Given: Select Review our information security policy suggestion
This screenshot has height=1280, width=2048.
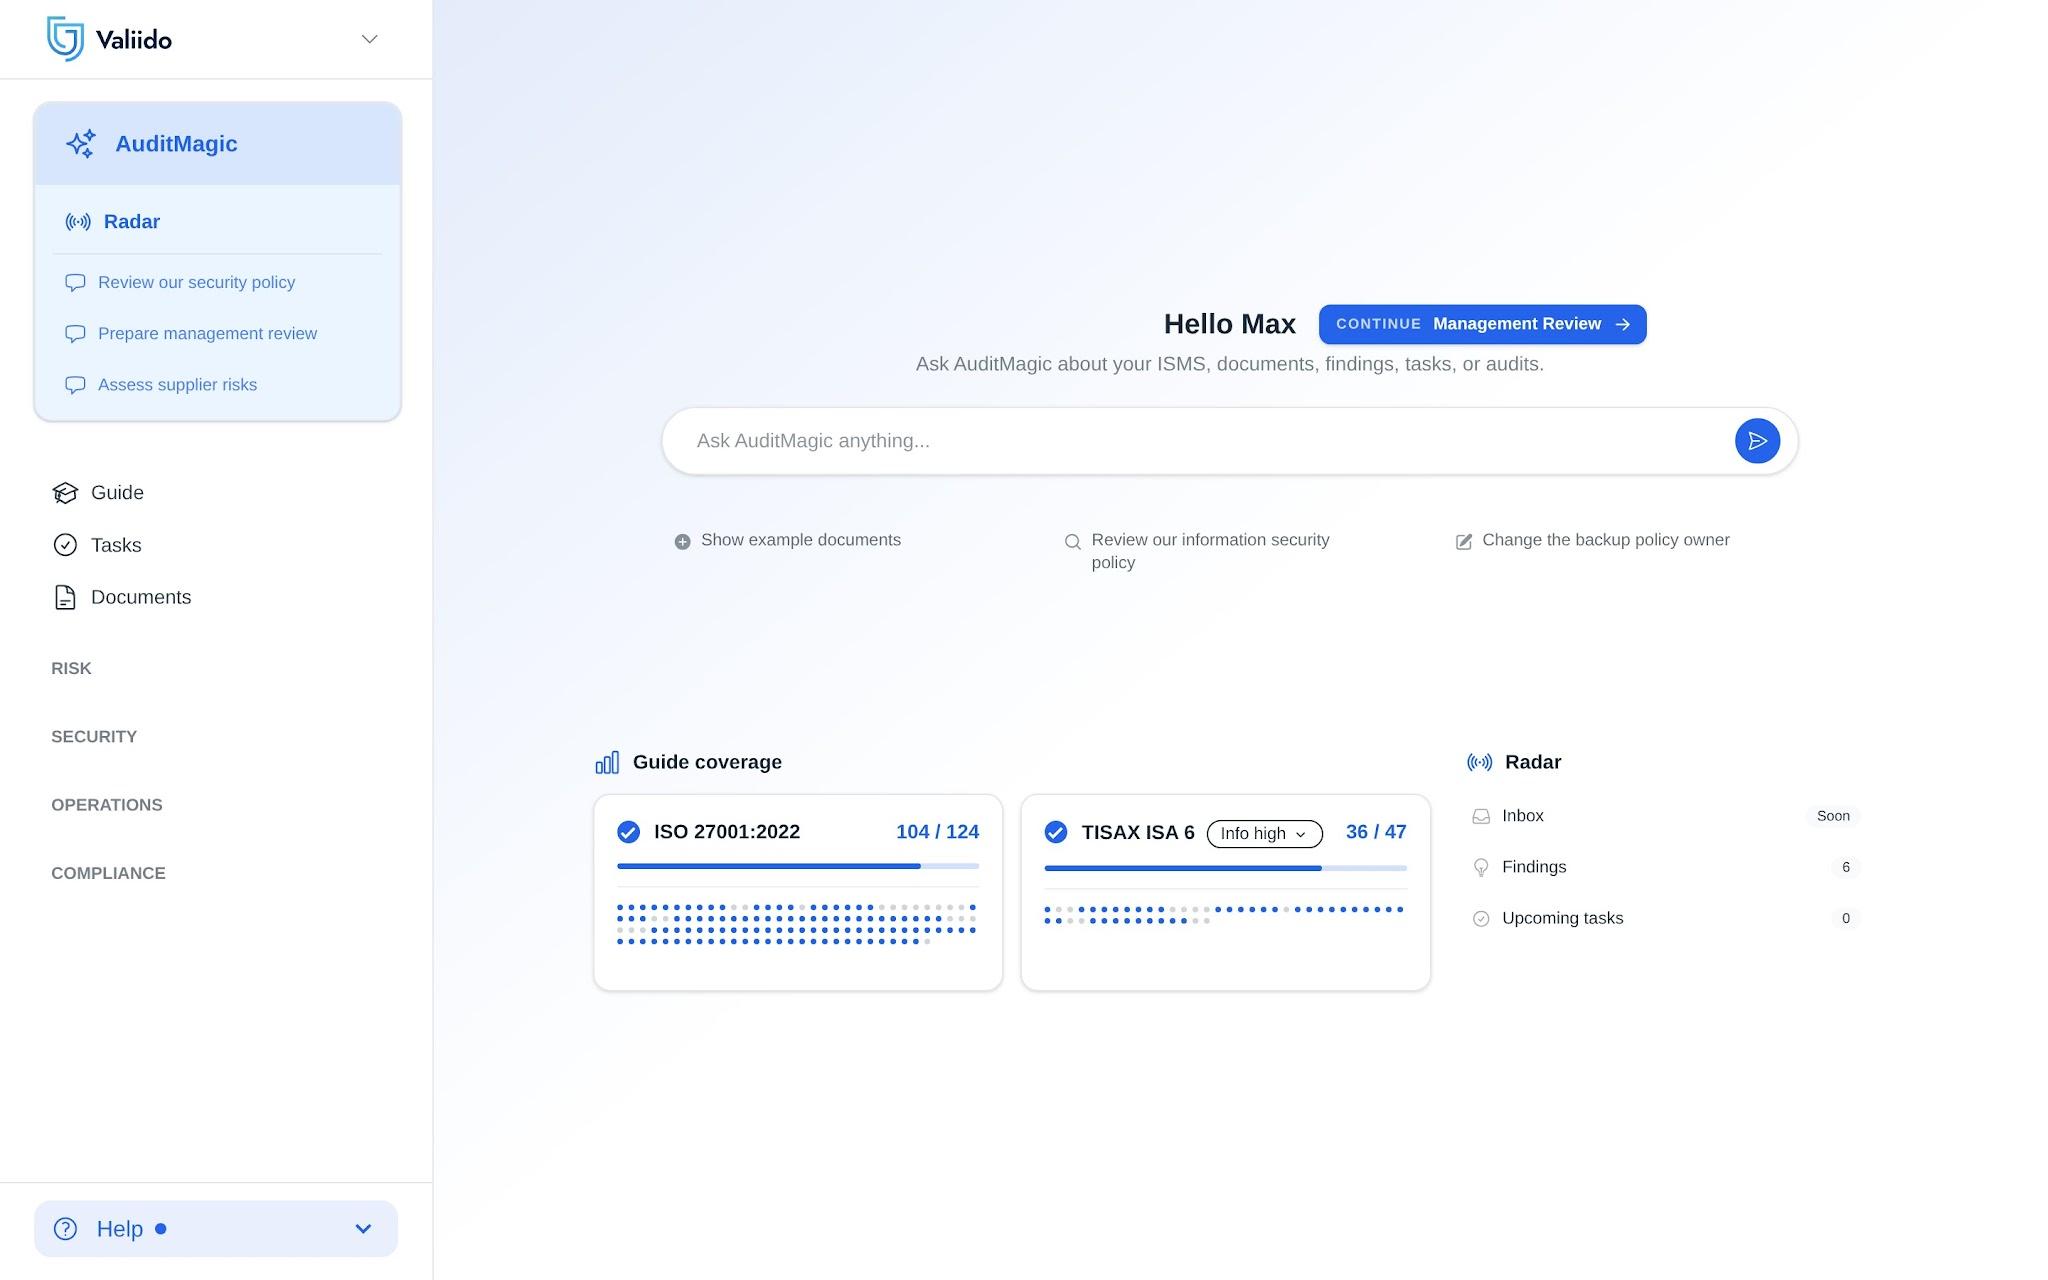Looking at the screenshot, I should tap(1210, 551).
